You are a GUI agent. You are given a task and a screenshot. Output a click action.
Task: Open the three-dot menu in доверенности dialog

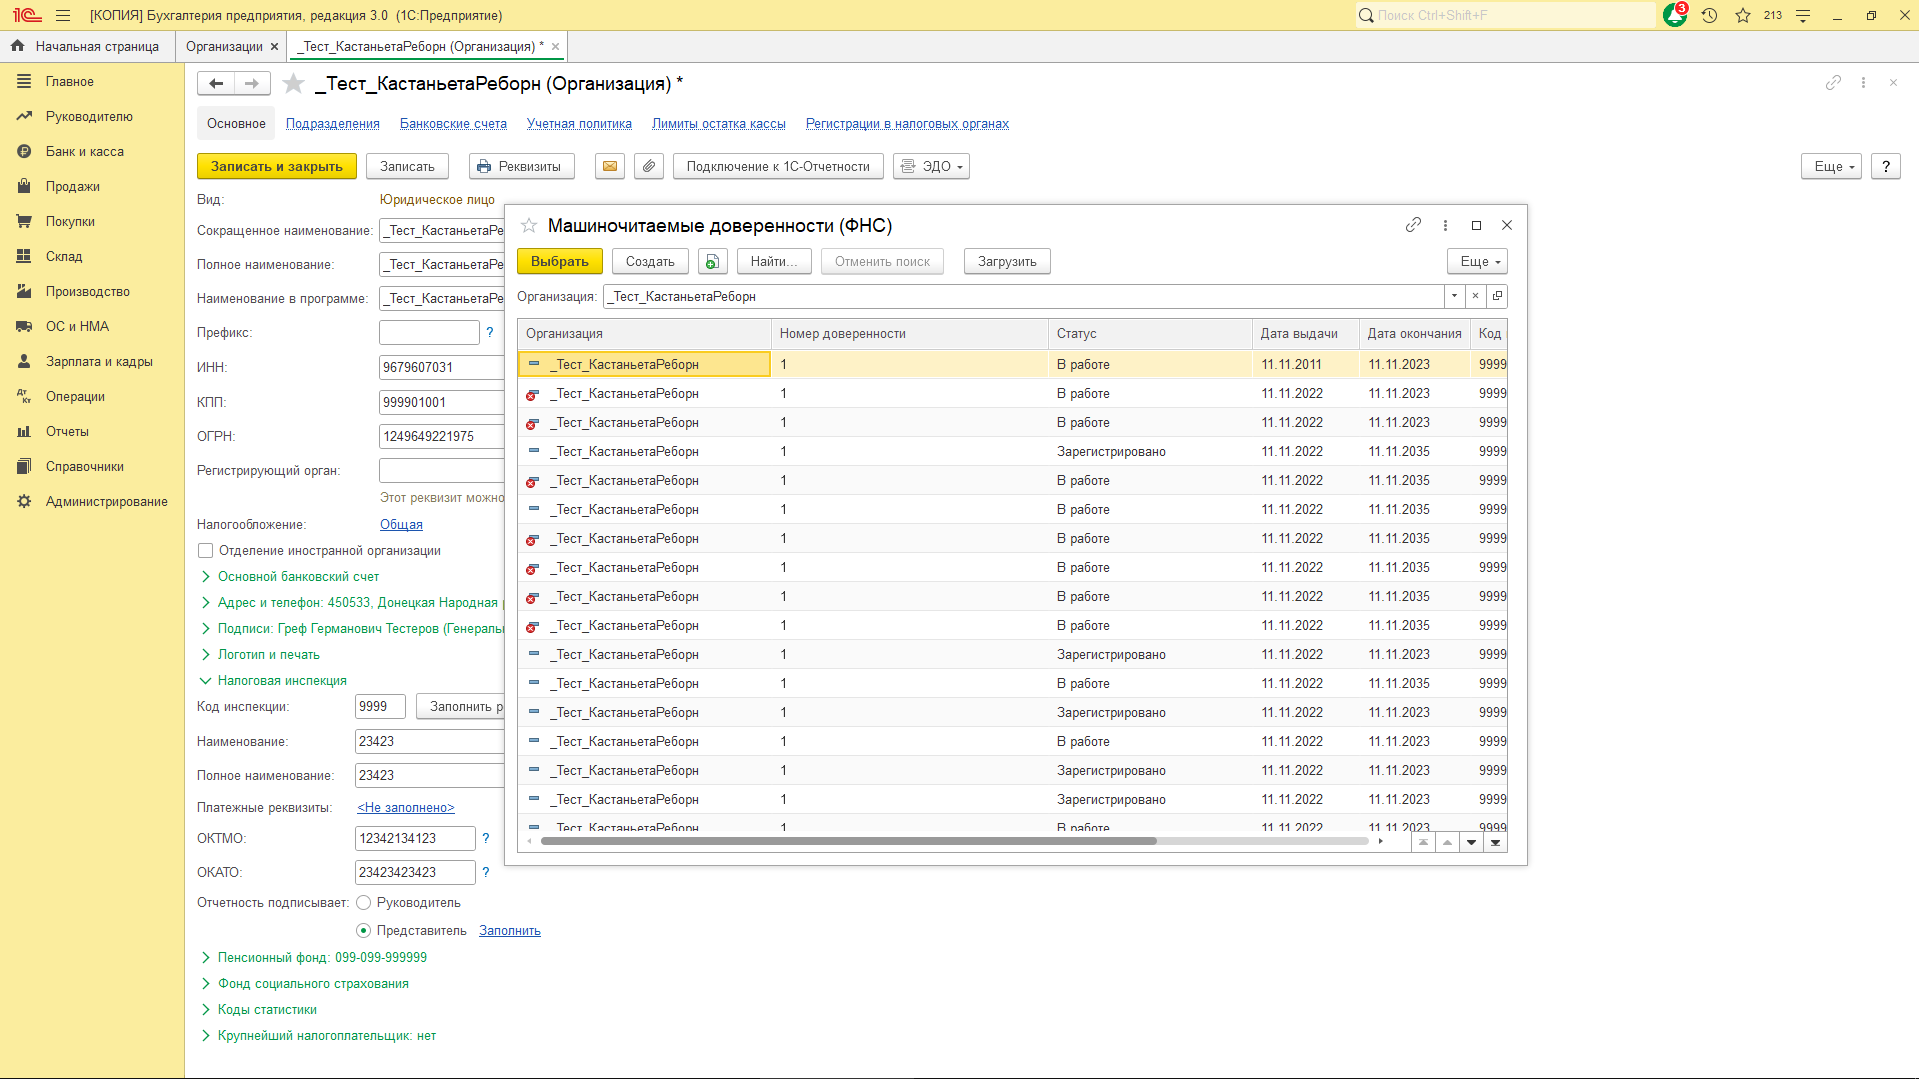(1445, 225)
